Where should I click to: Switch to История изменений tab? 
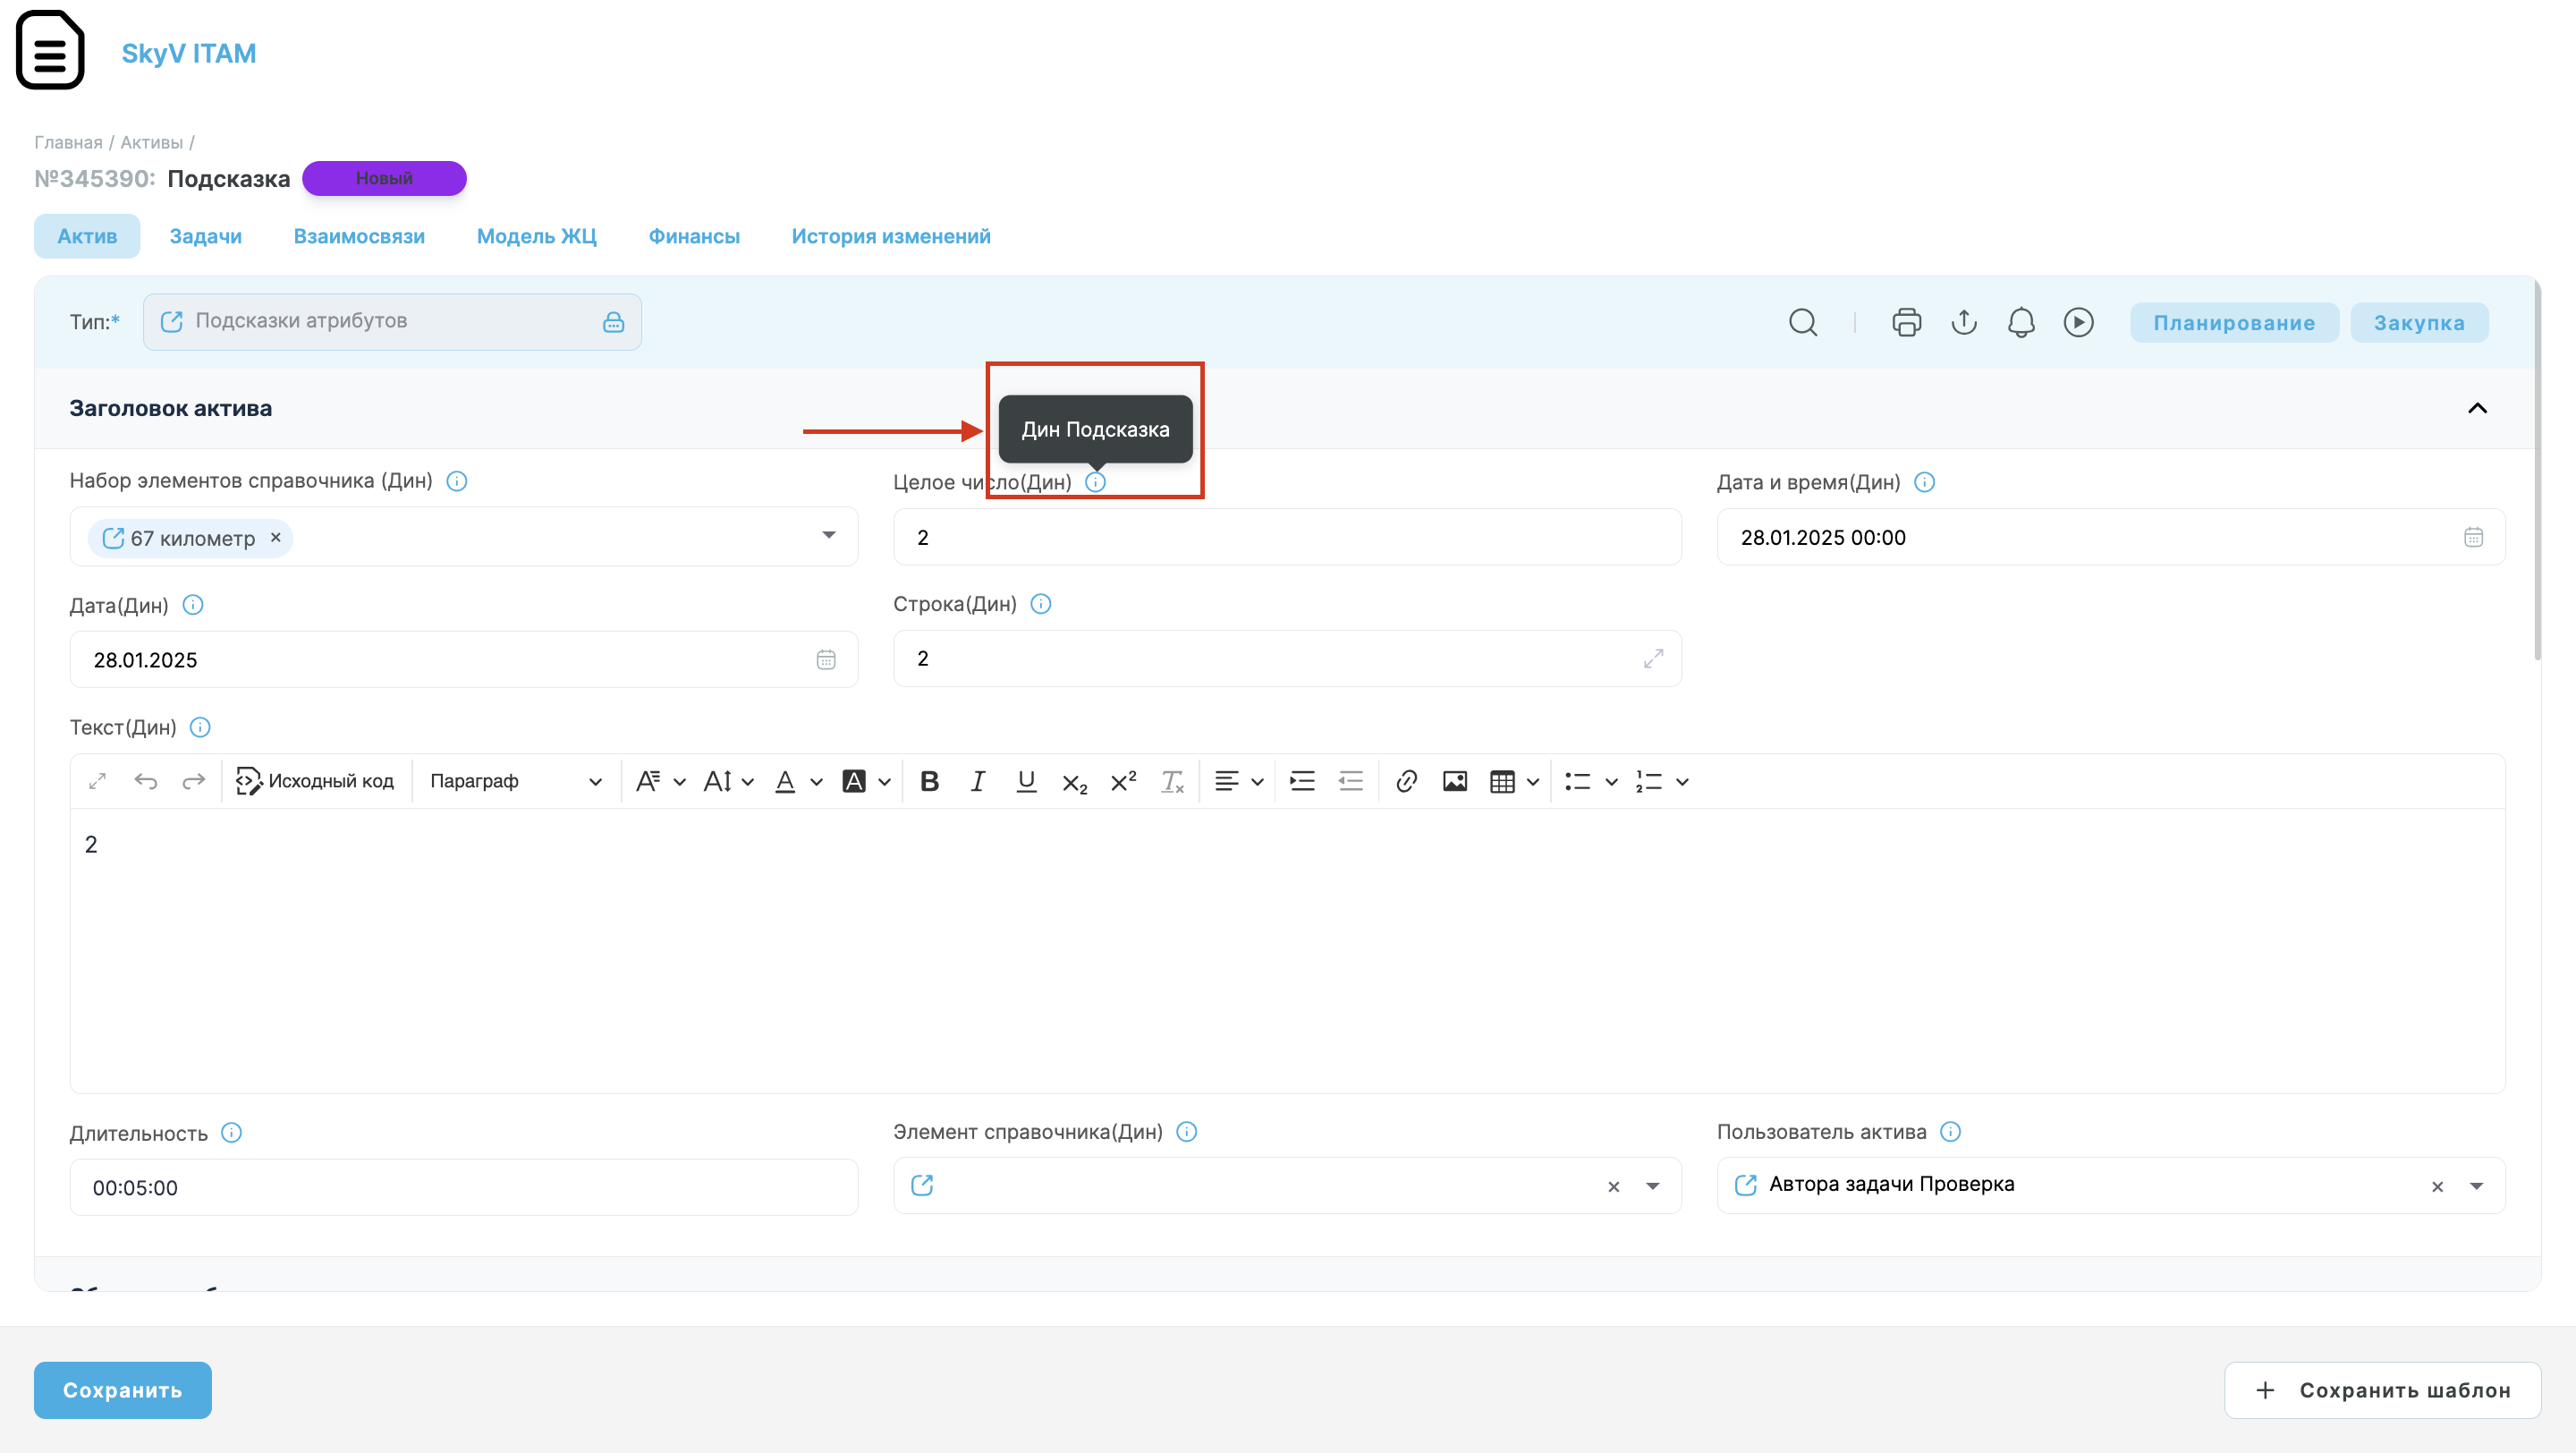click(891, 236)
